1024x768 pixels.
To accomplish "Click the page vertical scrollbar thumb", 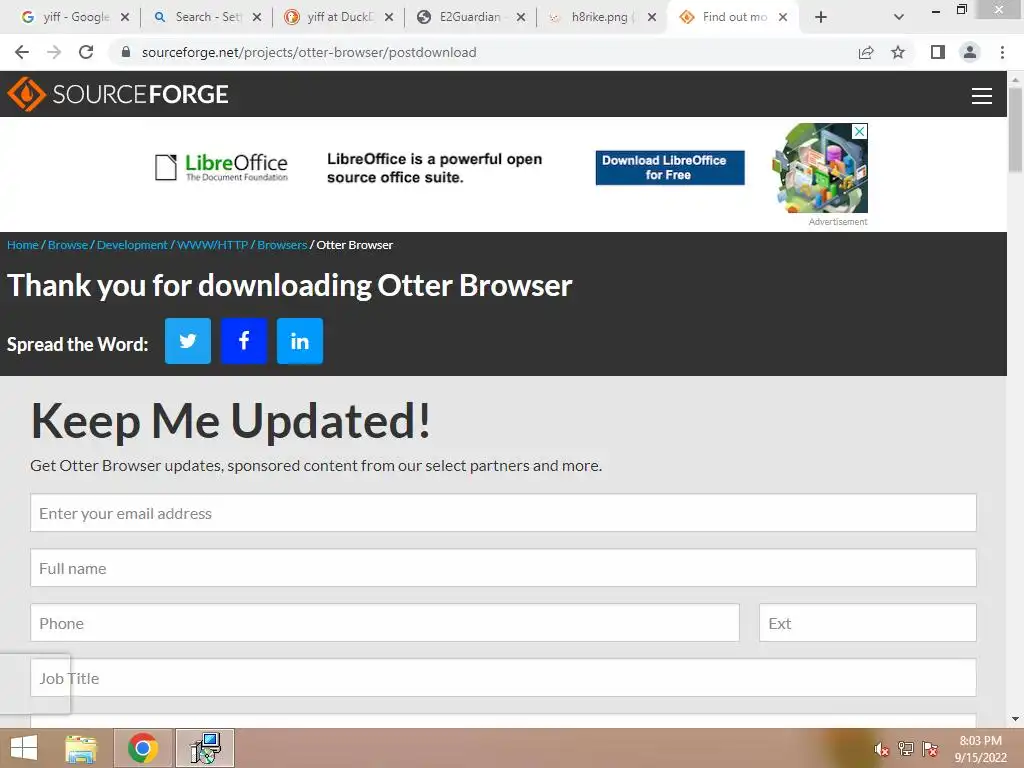I will [1015, 129].
